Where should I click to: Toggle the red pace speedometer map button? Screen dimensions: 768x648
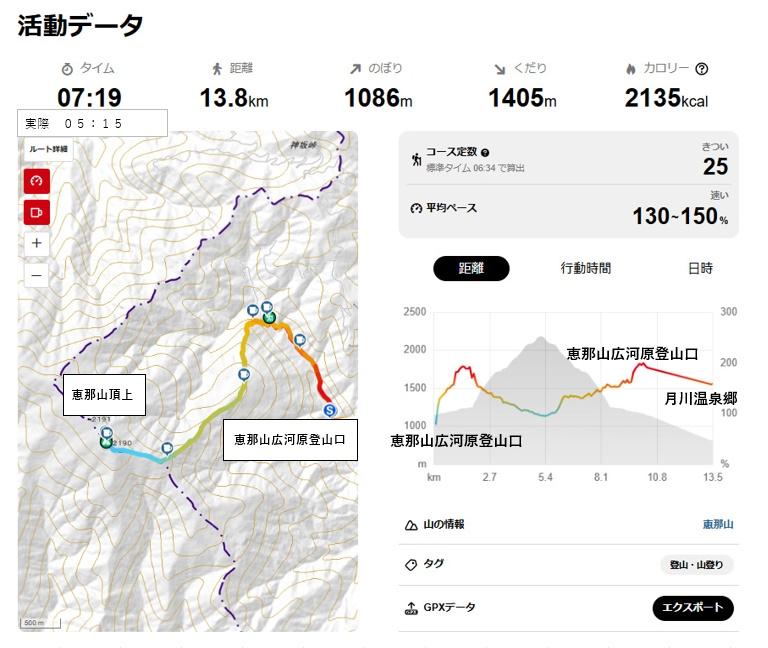click(37, 181)
